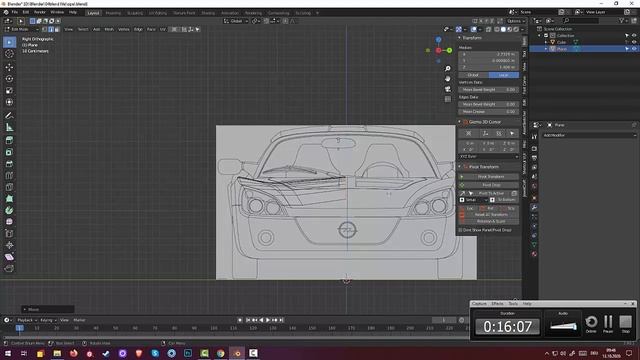Click the viewport pan hand icon
Screen dimensions: 640x360
(x=448, y=78)
